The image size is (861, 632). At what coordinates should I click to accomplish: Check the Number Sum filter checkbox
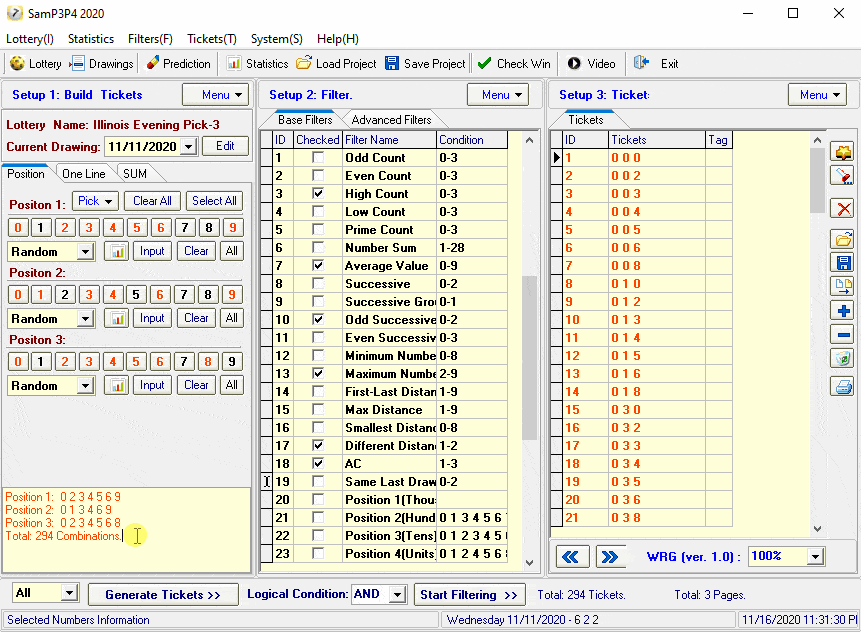click(x=318, y=248)
